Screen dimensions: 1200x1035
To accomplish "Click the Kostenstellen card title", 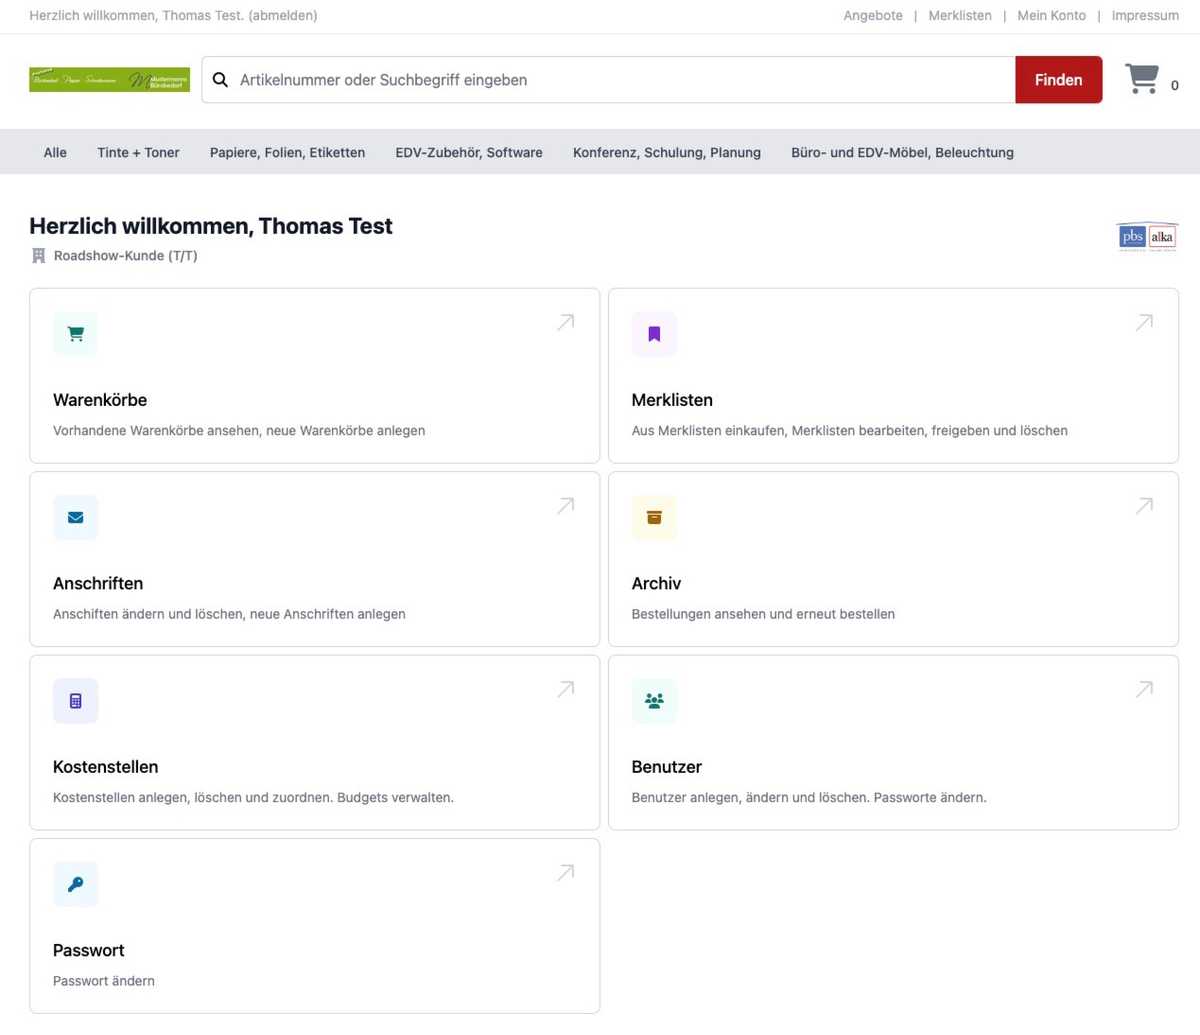I will [106, 767].
